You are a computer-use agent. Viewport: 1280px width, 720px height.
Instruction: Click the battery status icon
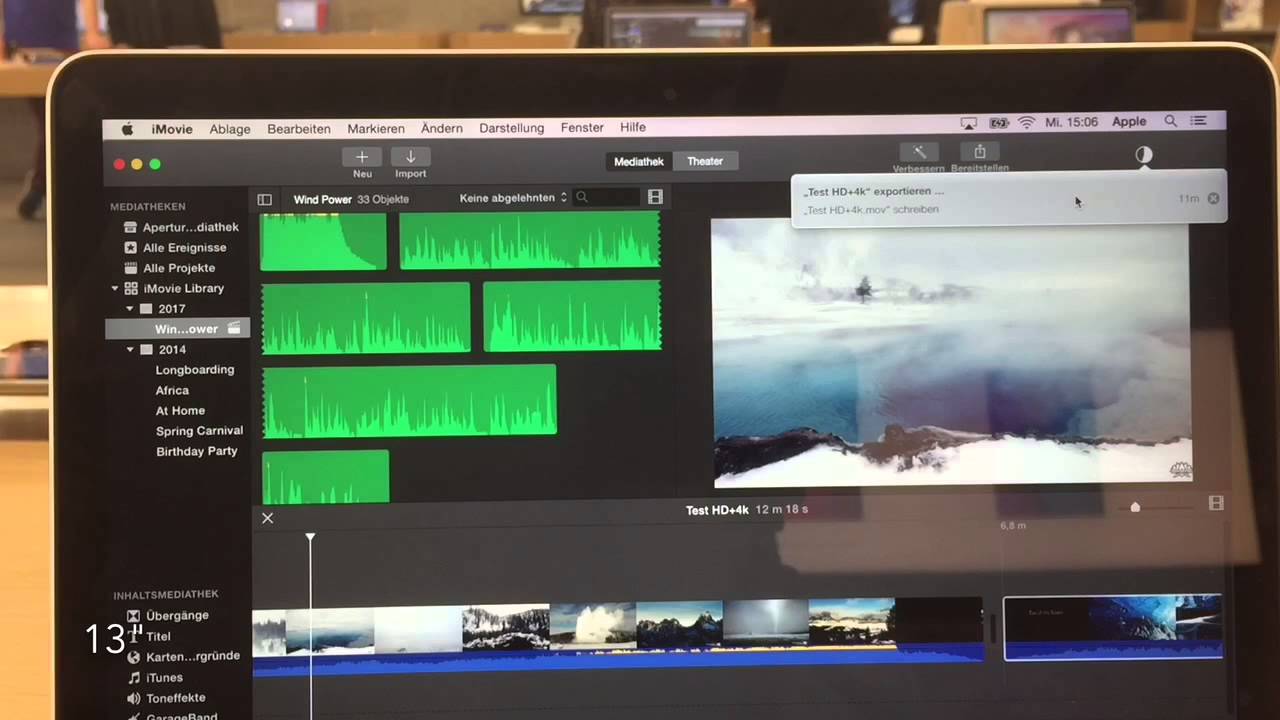click(x=999, y=123)
